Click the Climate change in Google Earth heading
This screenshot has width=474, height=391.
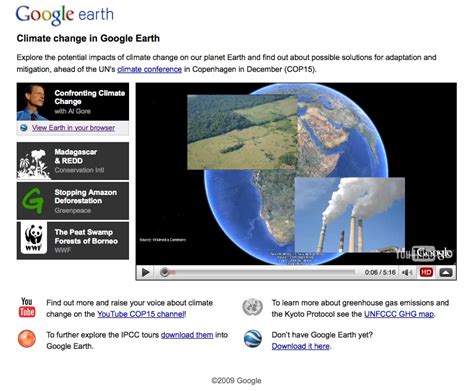[x=88, y=38]
